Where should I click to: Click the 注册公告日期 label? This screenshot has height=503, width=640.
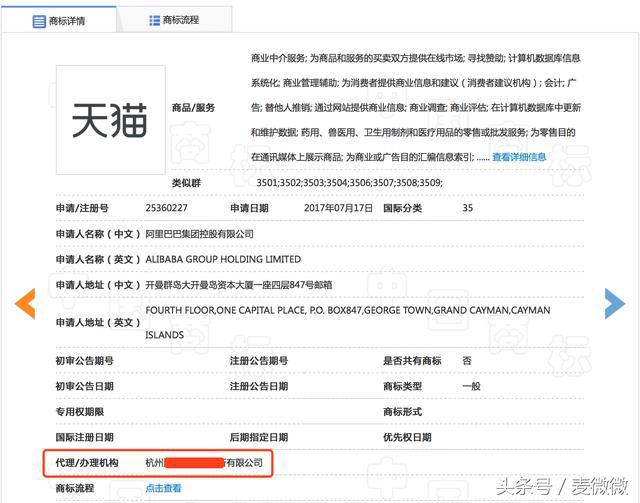pyautogui.click(x=259, y=386)
